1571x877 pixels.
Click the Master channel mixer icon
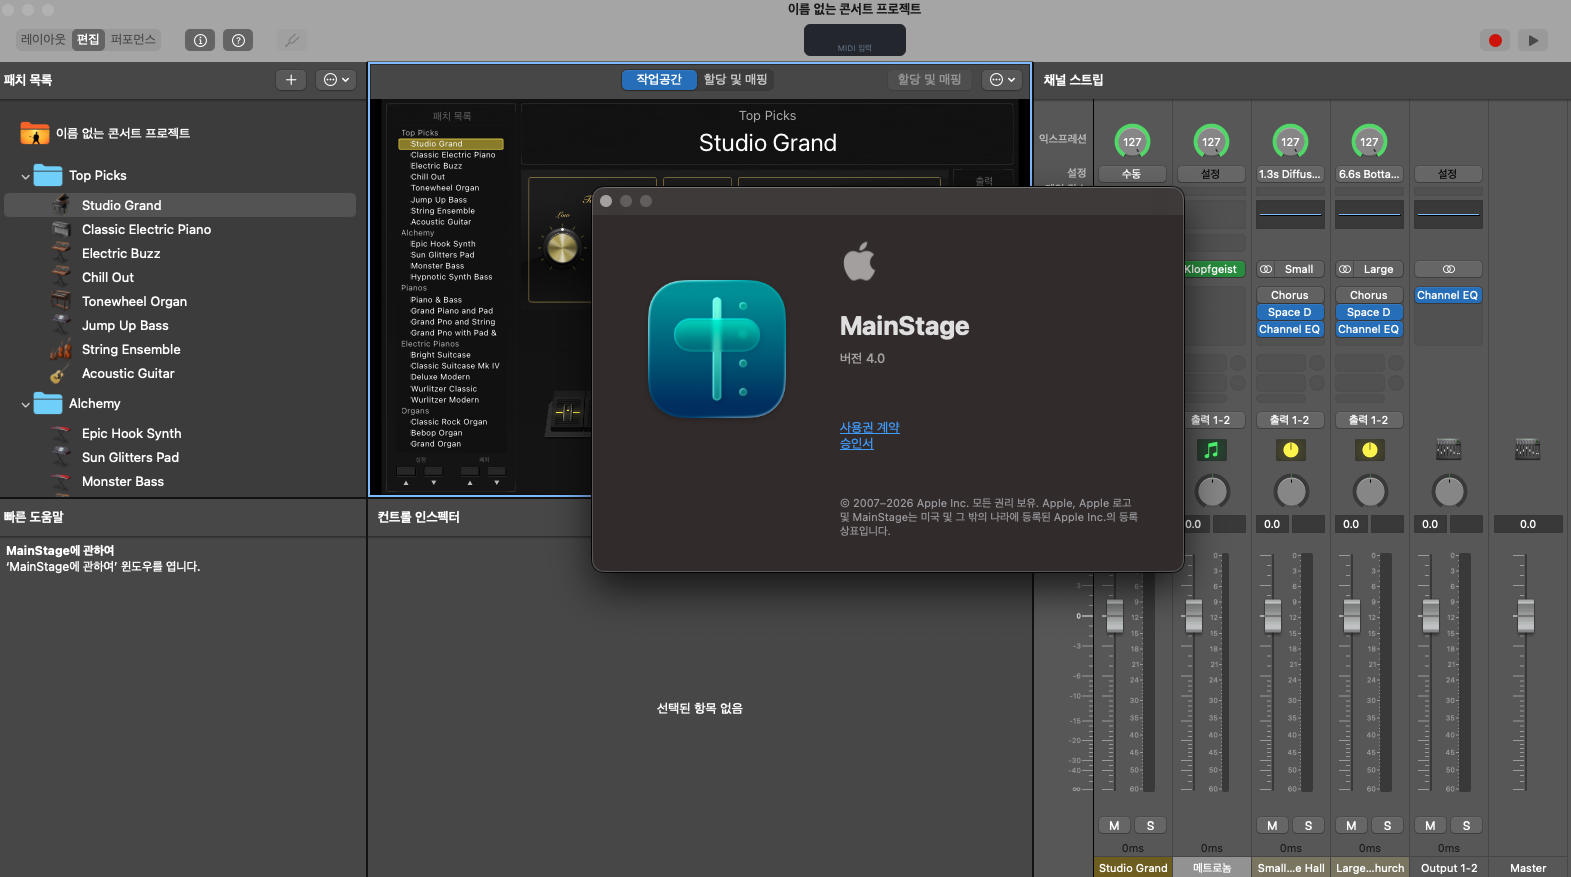tap(1527, 450)
